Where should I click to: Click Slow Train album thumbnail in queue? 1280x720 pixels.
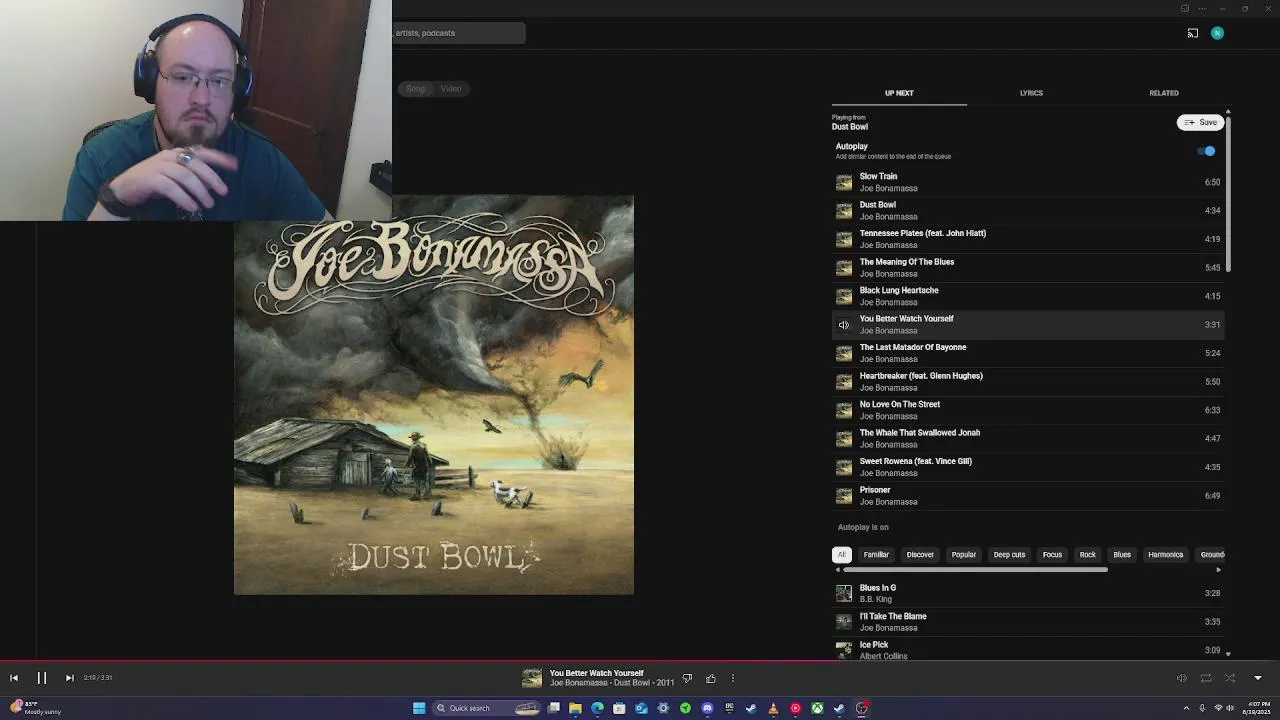click(844, 182)
